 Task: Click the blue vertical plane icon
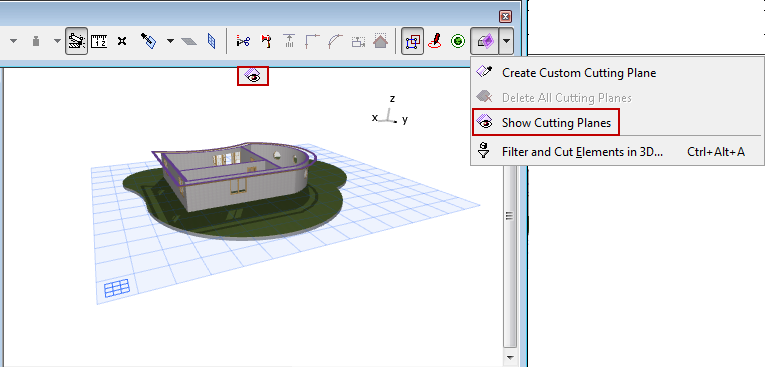point(211,41)
